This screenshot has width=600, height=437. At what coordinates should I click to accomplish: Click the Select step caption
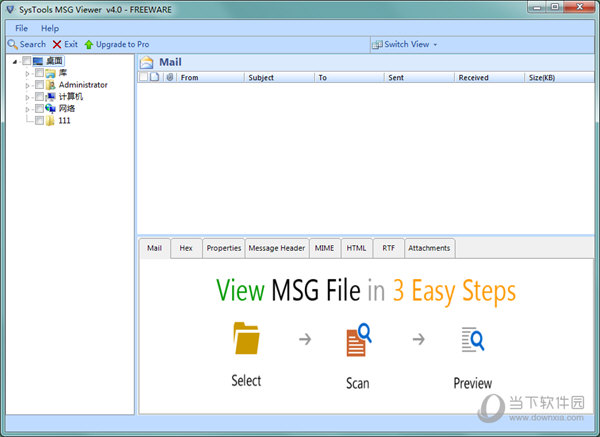click(x=246, y=381)
